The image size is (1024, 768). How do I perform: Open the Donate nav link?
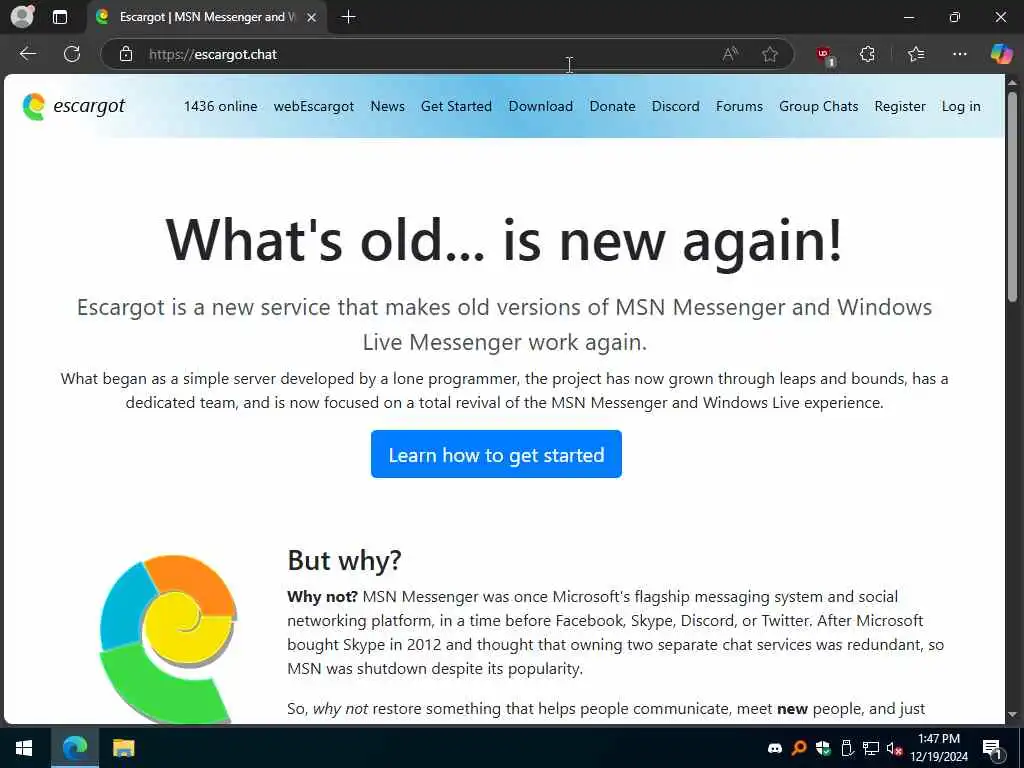[x=613, y=106]
